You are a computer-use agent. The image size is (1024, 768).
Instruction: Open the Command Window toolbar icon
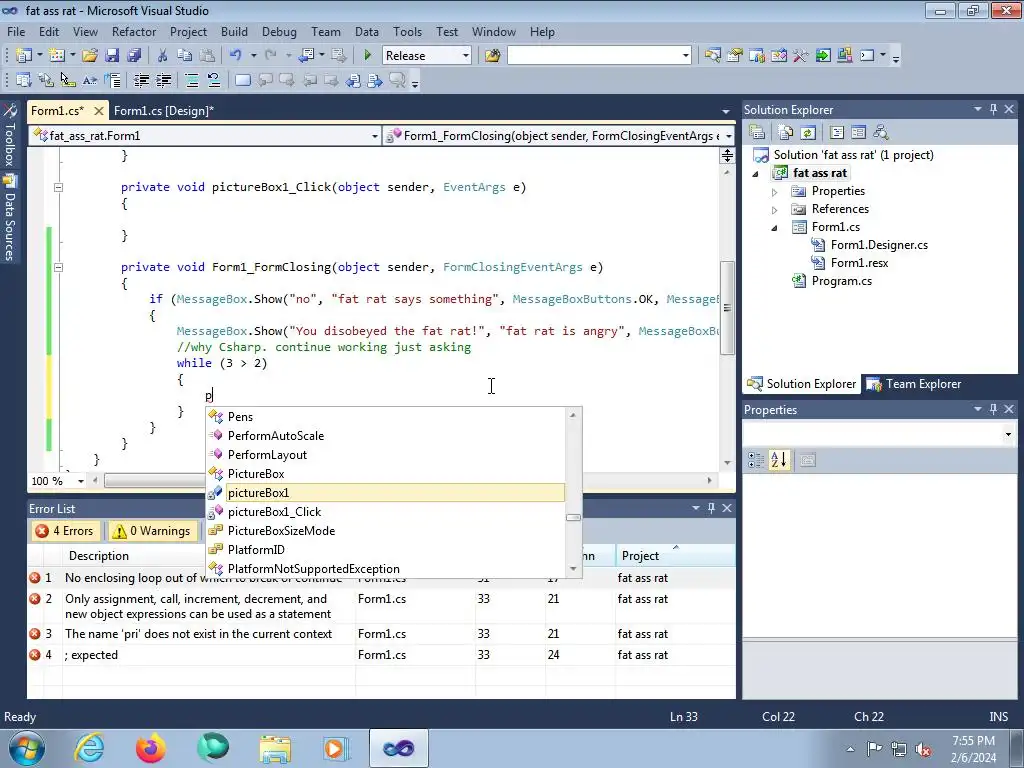(x=867, y=56)
